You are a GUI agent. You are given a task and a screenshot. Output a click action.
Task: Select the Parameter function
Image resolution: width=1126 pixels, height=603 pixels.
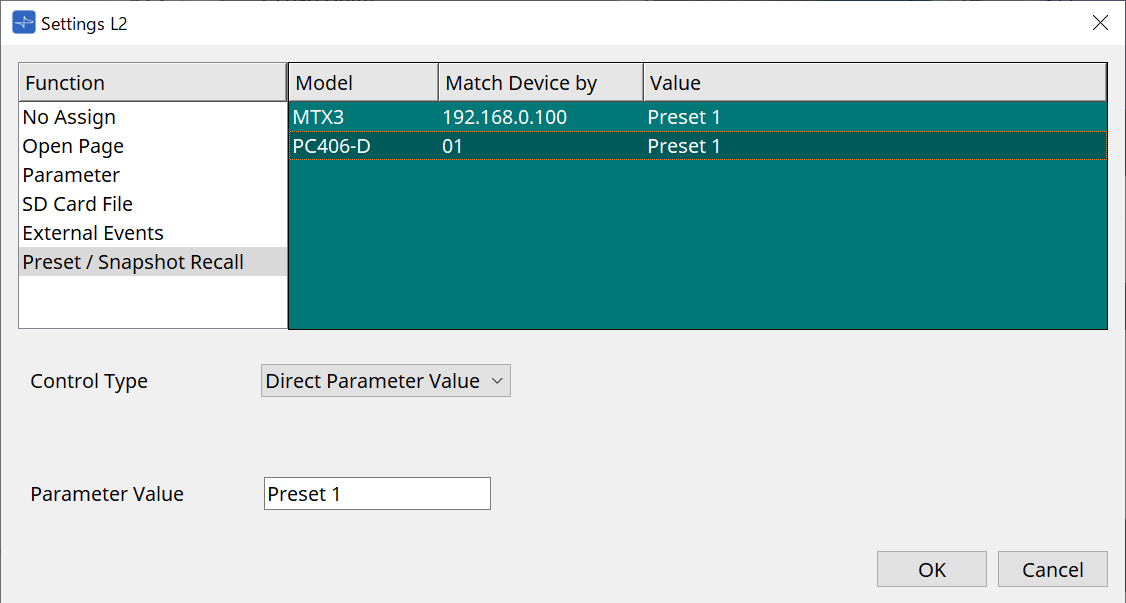point(71,175)
